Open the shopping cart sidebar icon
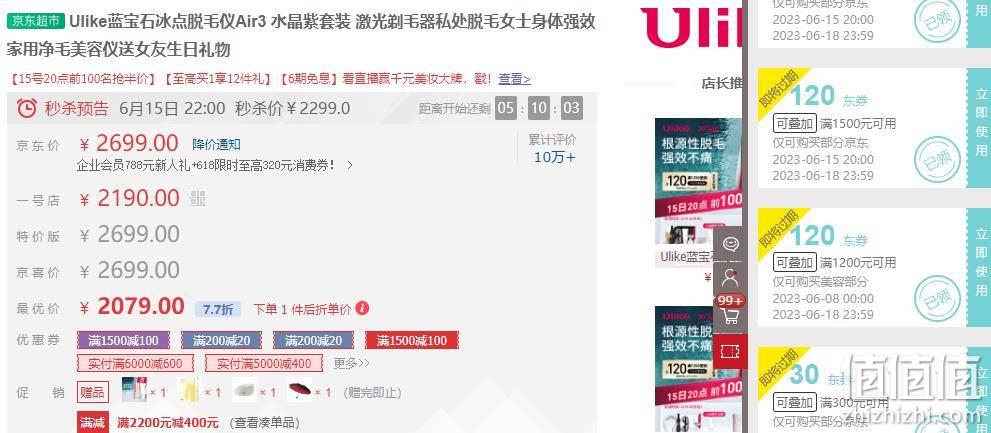This screenshot has width=991, height=433. [x=730, y=315]
